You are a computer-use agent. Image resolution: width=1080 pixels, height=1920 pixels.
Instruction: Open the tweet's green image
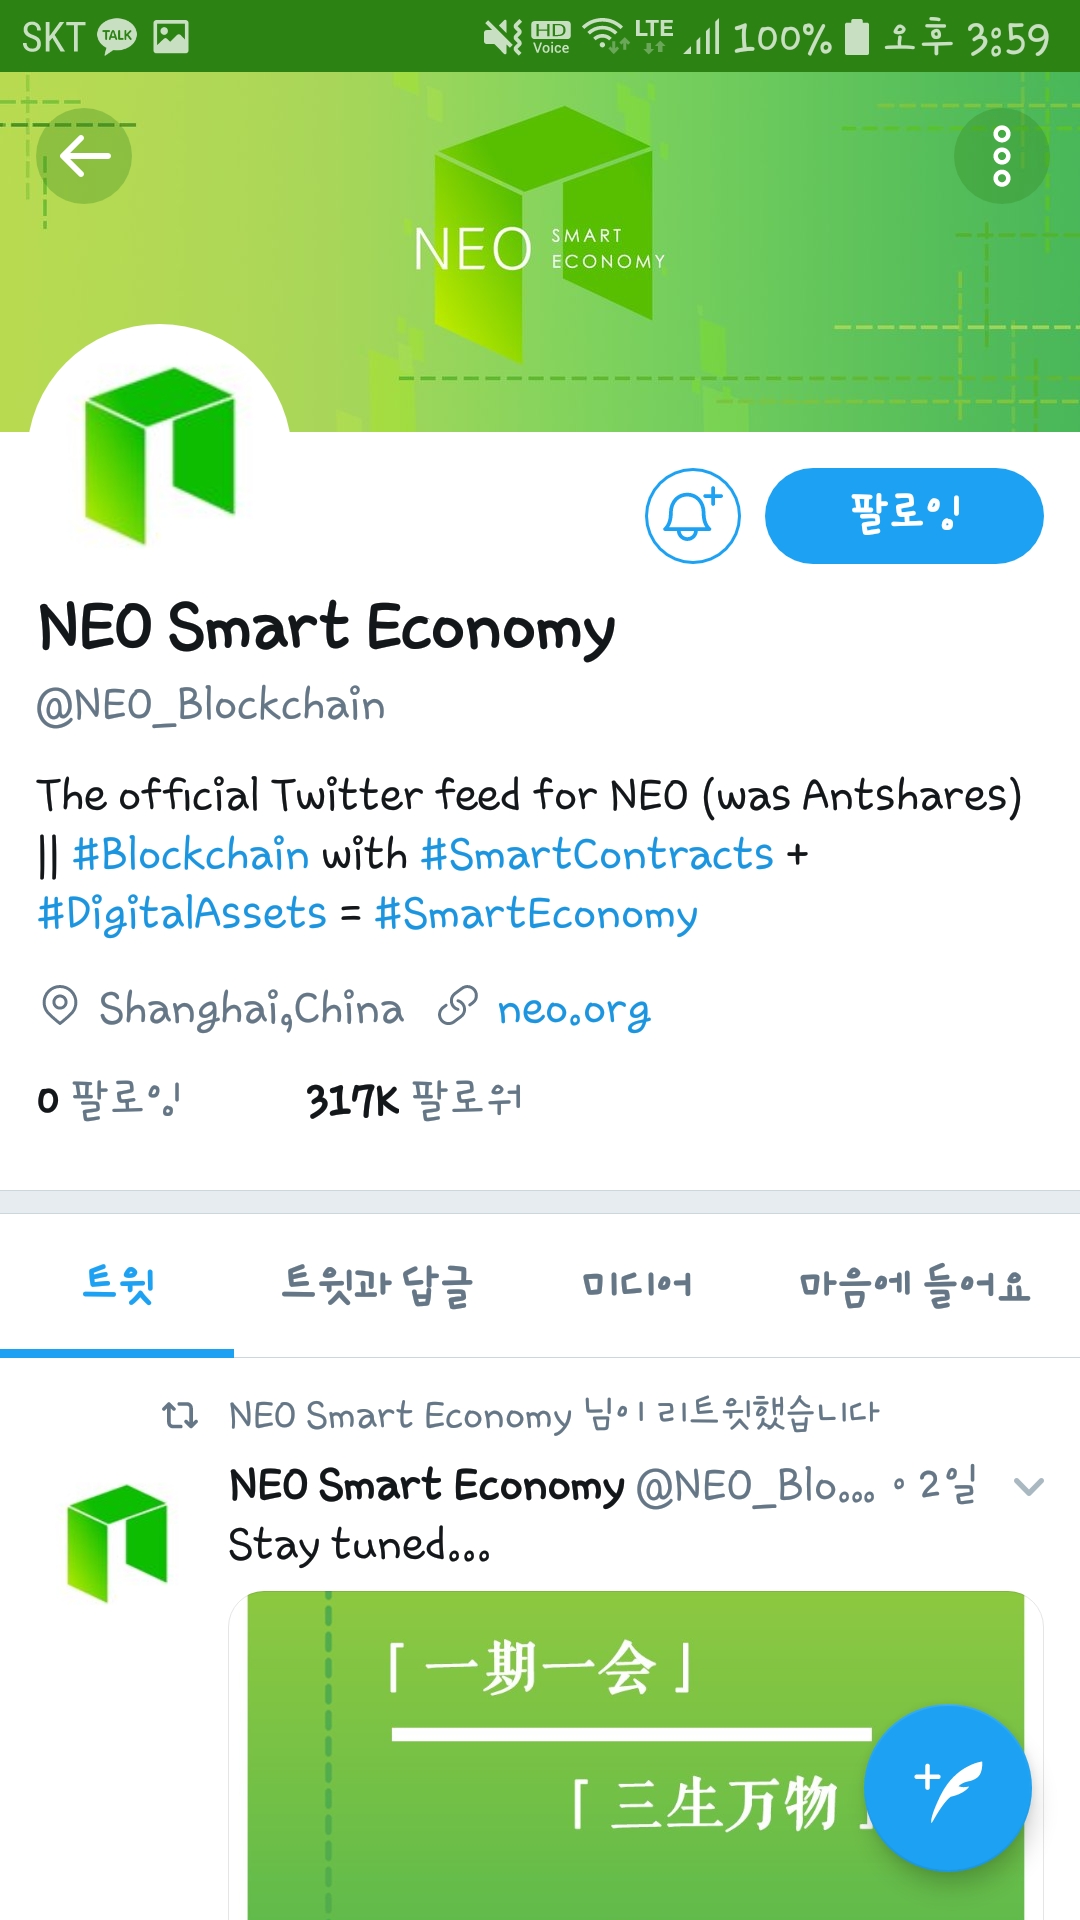[636, 1755]
